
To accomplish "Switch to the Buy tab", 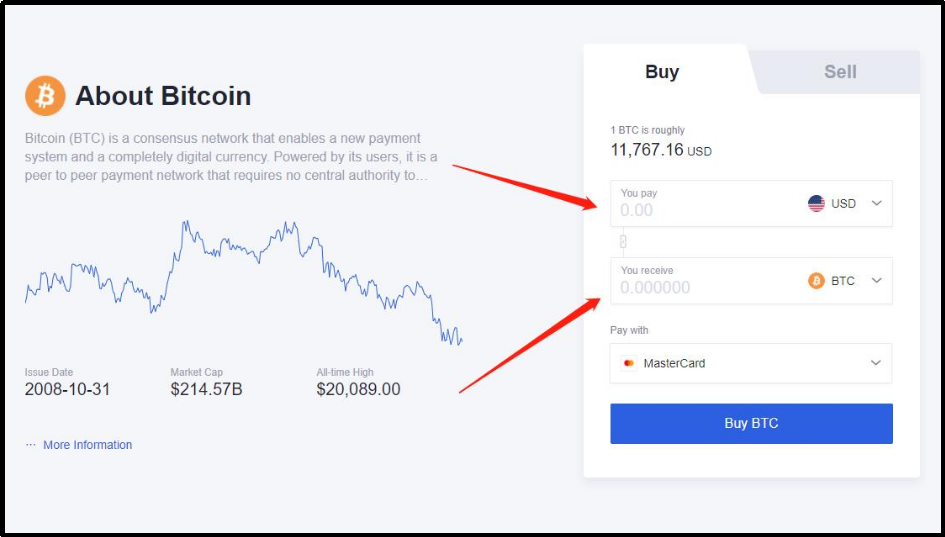I will 662,72.
